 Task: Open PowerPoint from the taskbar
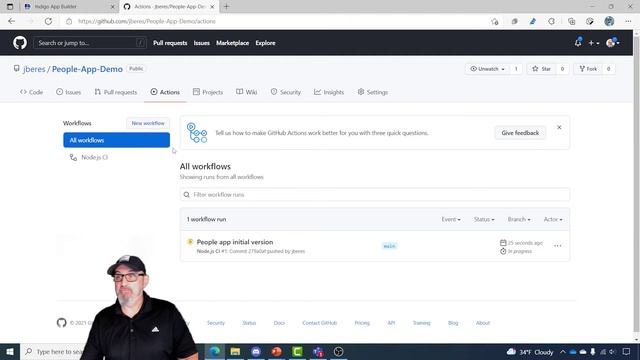(276, 351)
